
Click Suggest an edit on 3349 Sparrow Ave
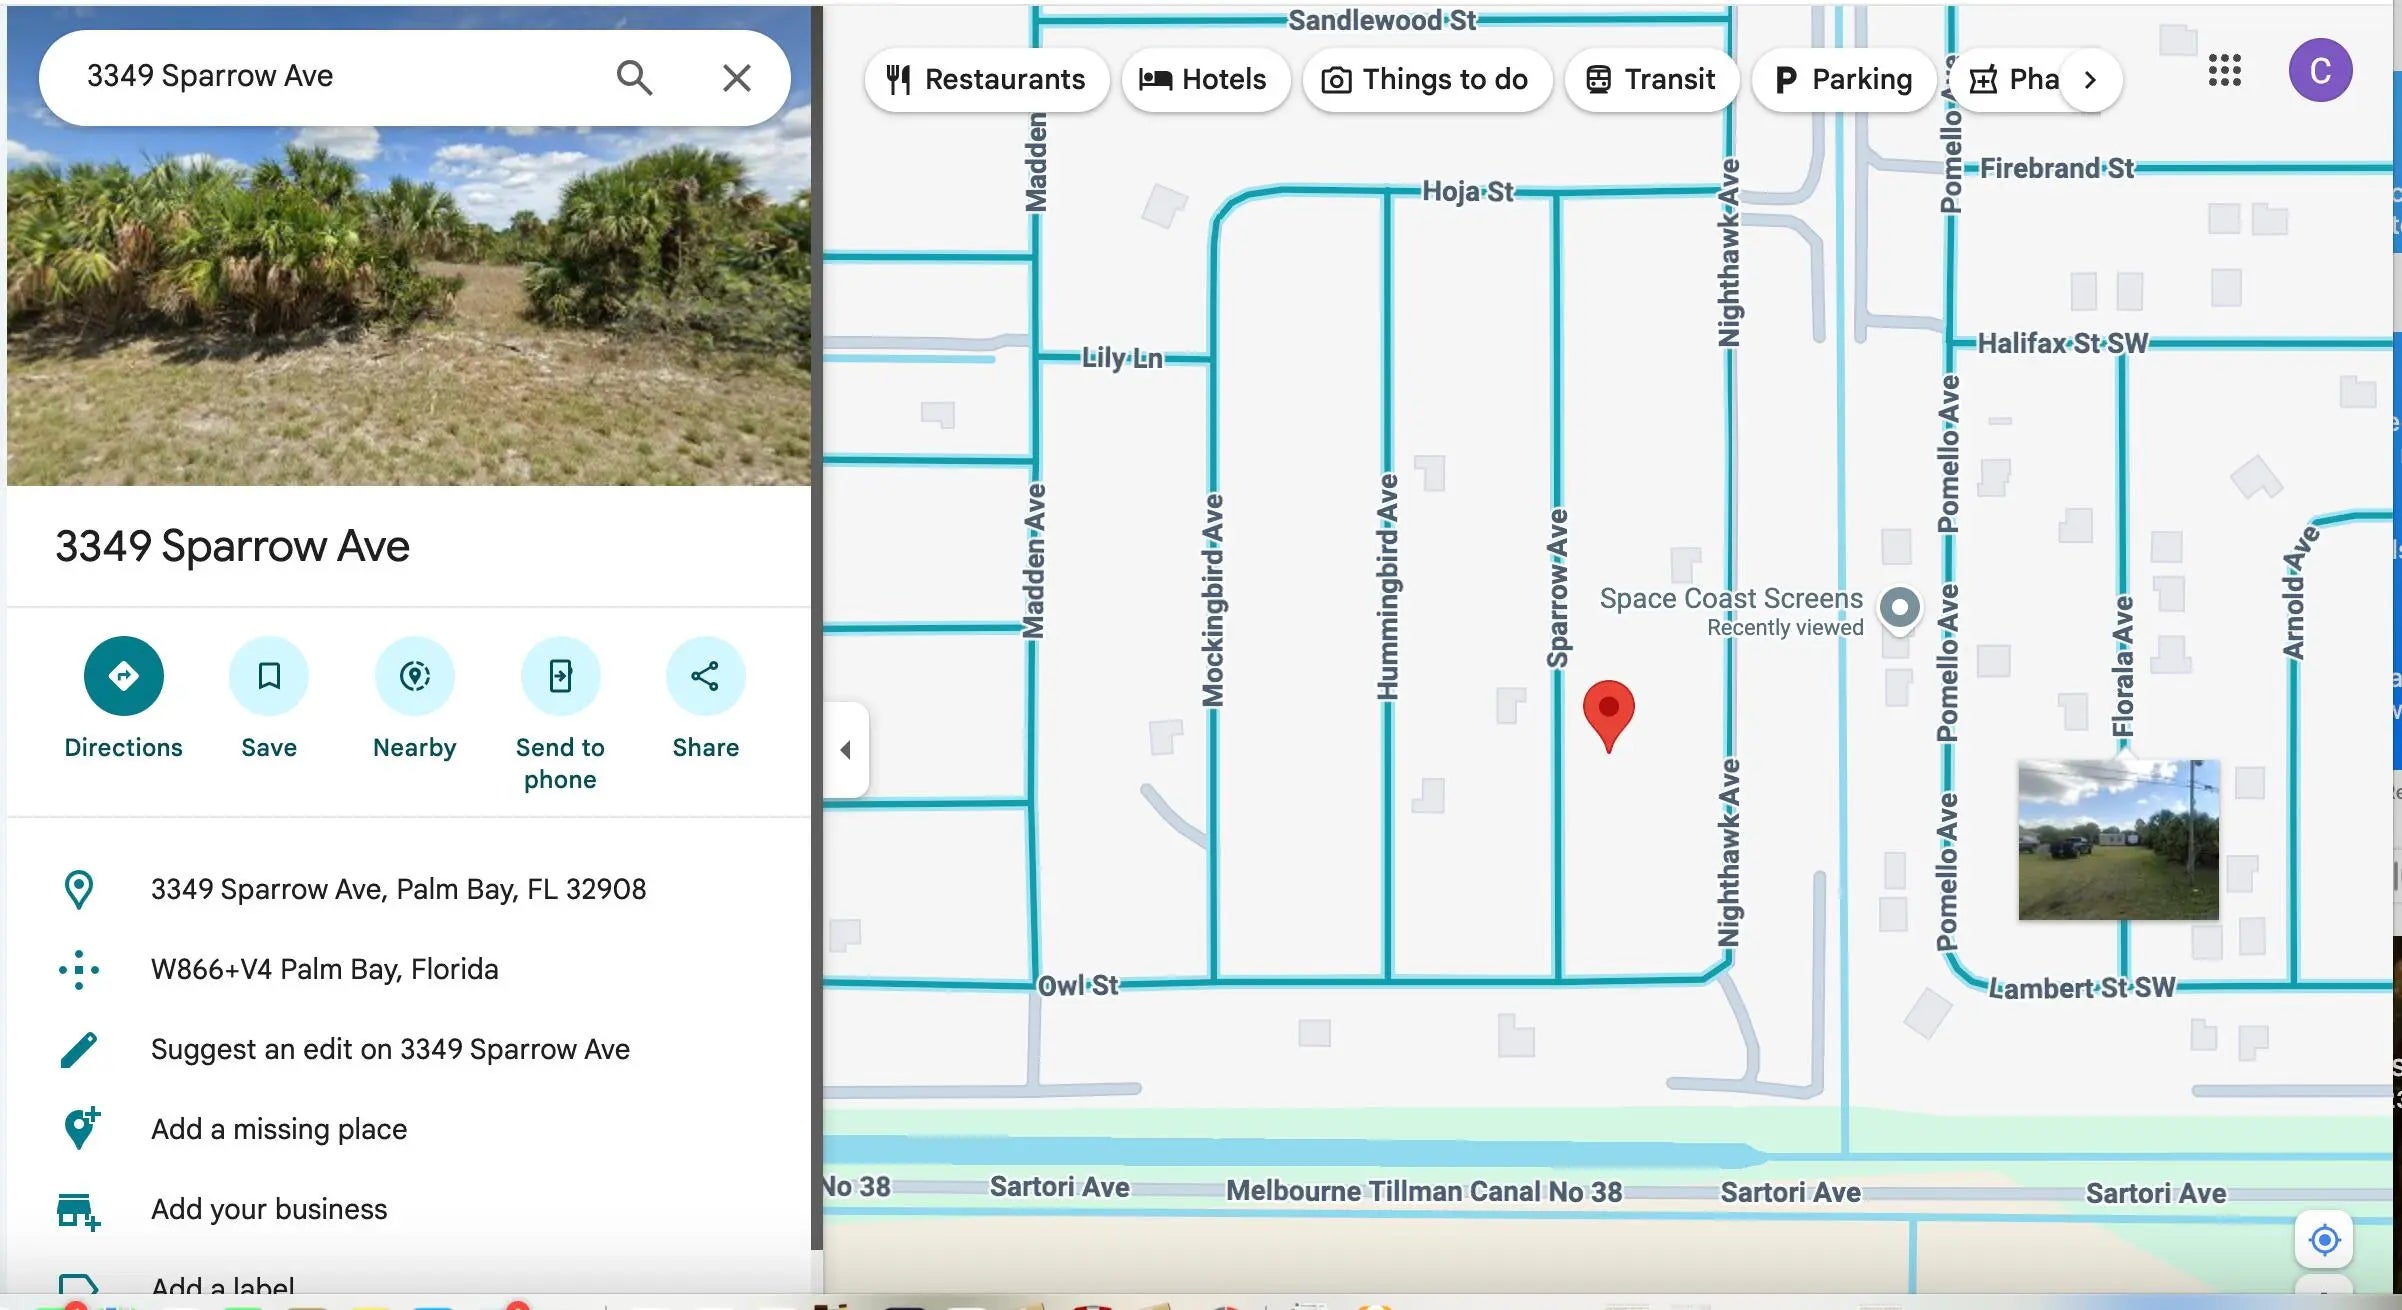(390, 1049)
